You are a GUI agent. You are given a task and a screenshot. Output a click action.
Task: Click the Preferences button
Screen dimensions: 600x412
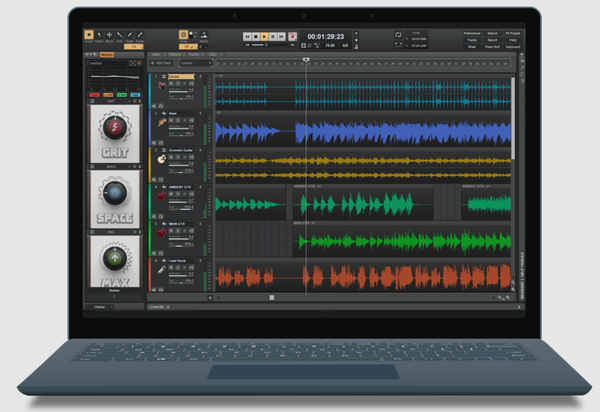pyautogui.click(x=472, y=33)
